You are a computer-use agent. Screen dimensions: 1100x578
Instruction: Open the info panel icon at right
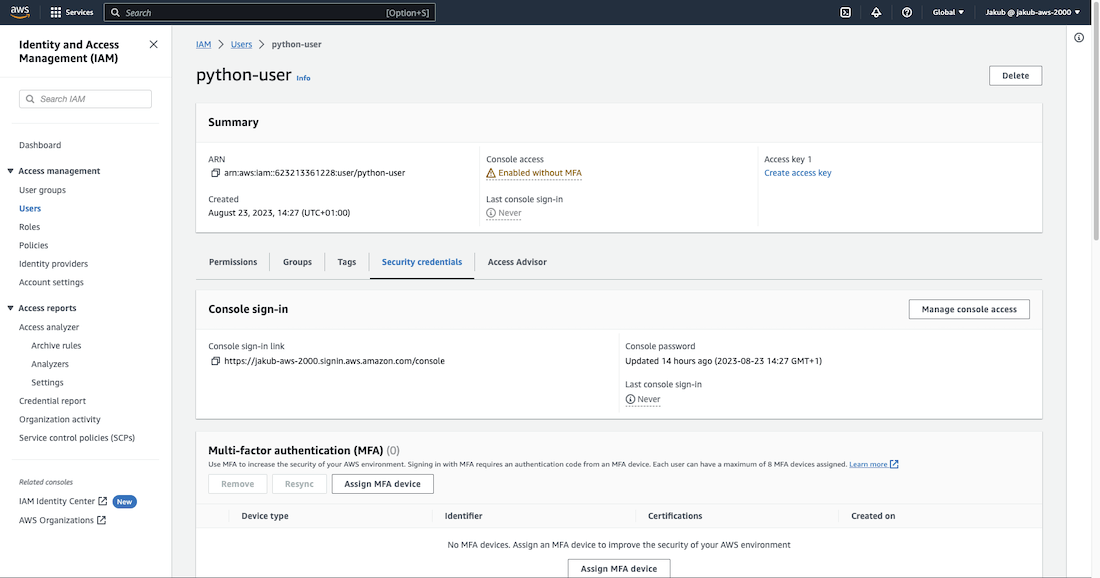(x=1079, y=38)
